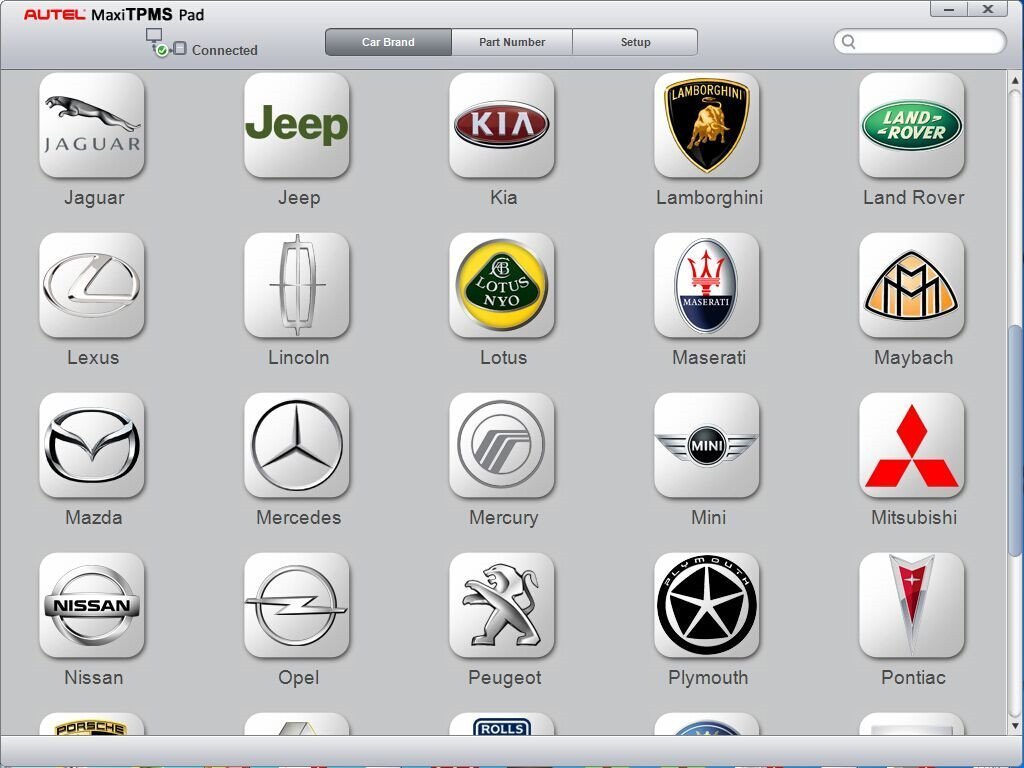
Task: Minimize the MaxiTPMS Pad window
Action: pyautogui.click(x=949, y=9)
